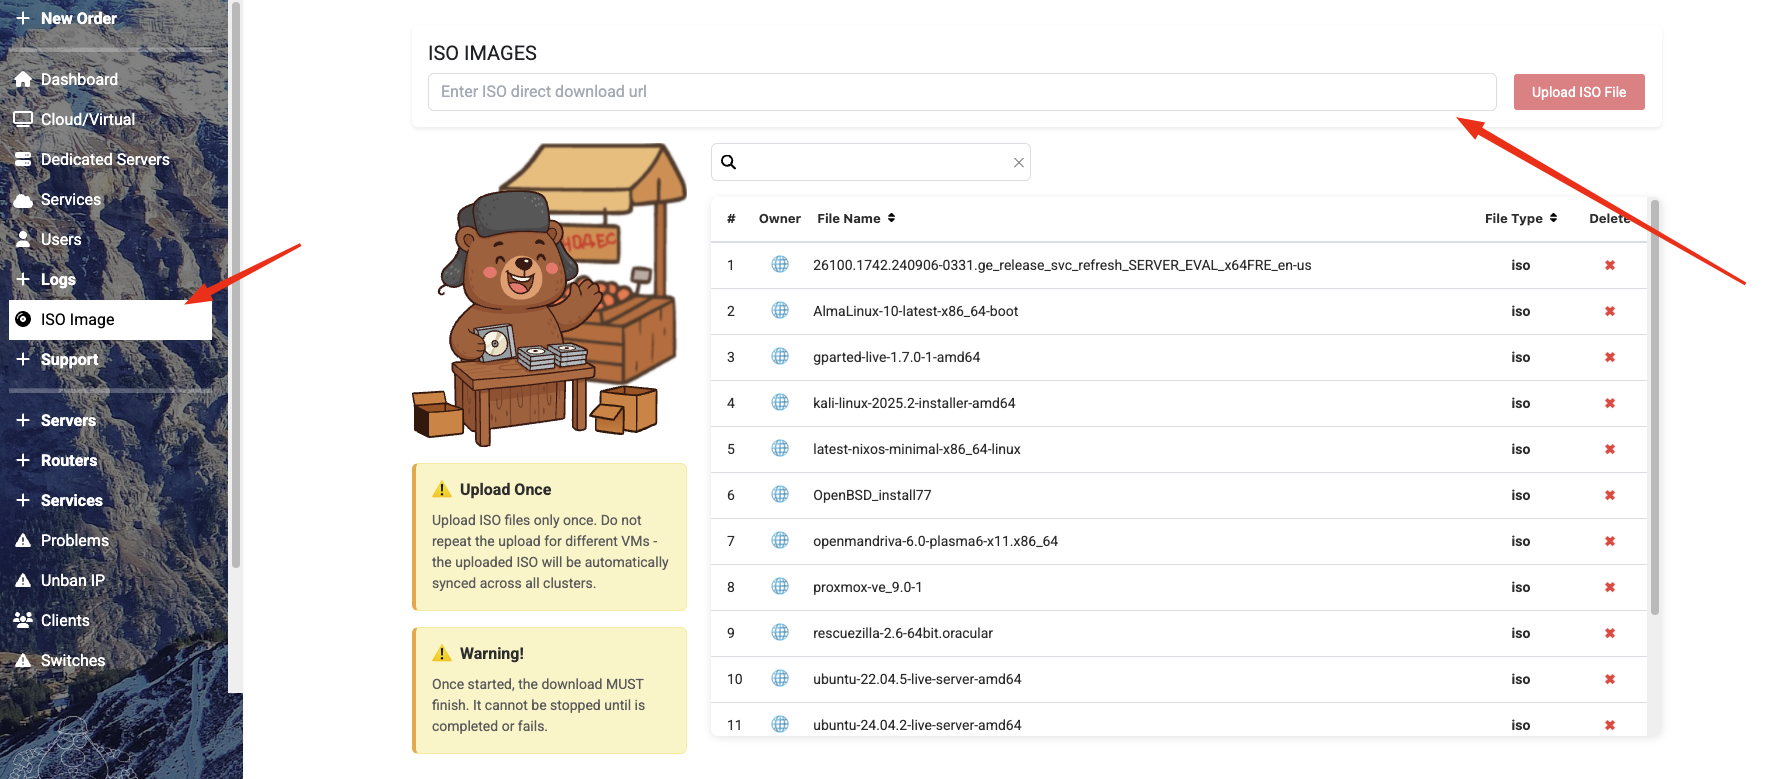This screenshot has height=779, width=1792.
Task: Click the red X for proxmox-ve_9.0-1
Action: pos(1609,587)
